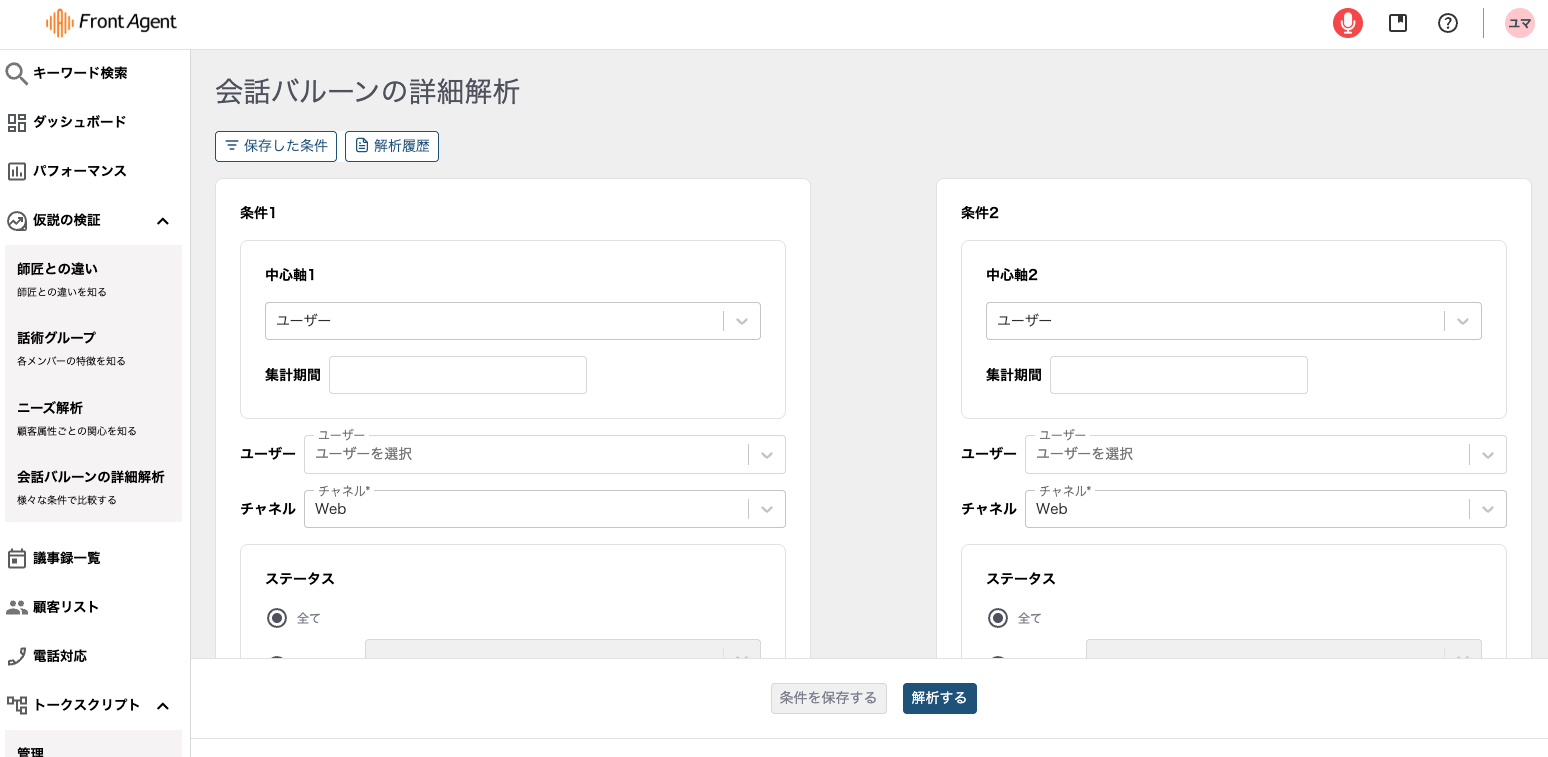The image size is (1548, 757).
Task: Navigate to 議事録一覧 in sidebar
Action: [66, 558]
